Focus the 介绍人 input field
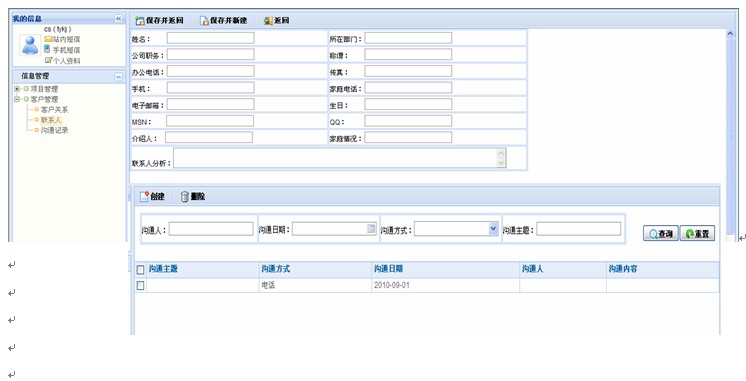The image size is (746, 381). [x=209, y=137]
